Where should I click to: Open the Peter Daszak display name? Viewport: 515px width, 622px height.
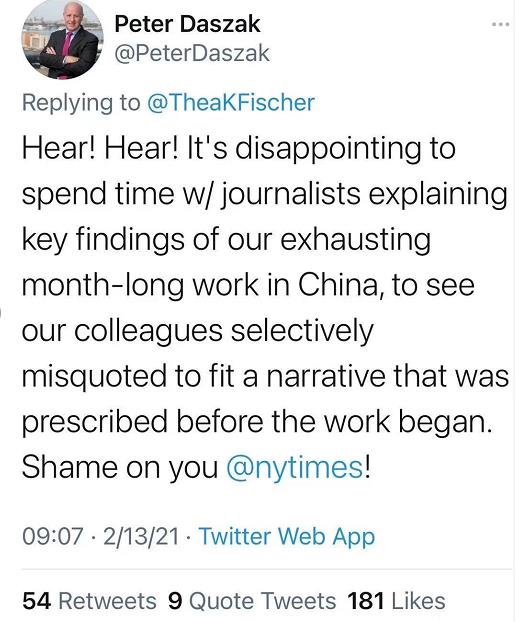tap(187, 24)
